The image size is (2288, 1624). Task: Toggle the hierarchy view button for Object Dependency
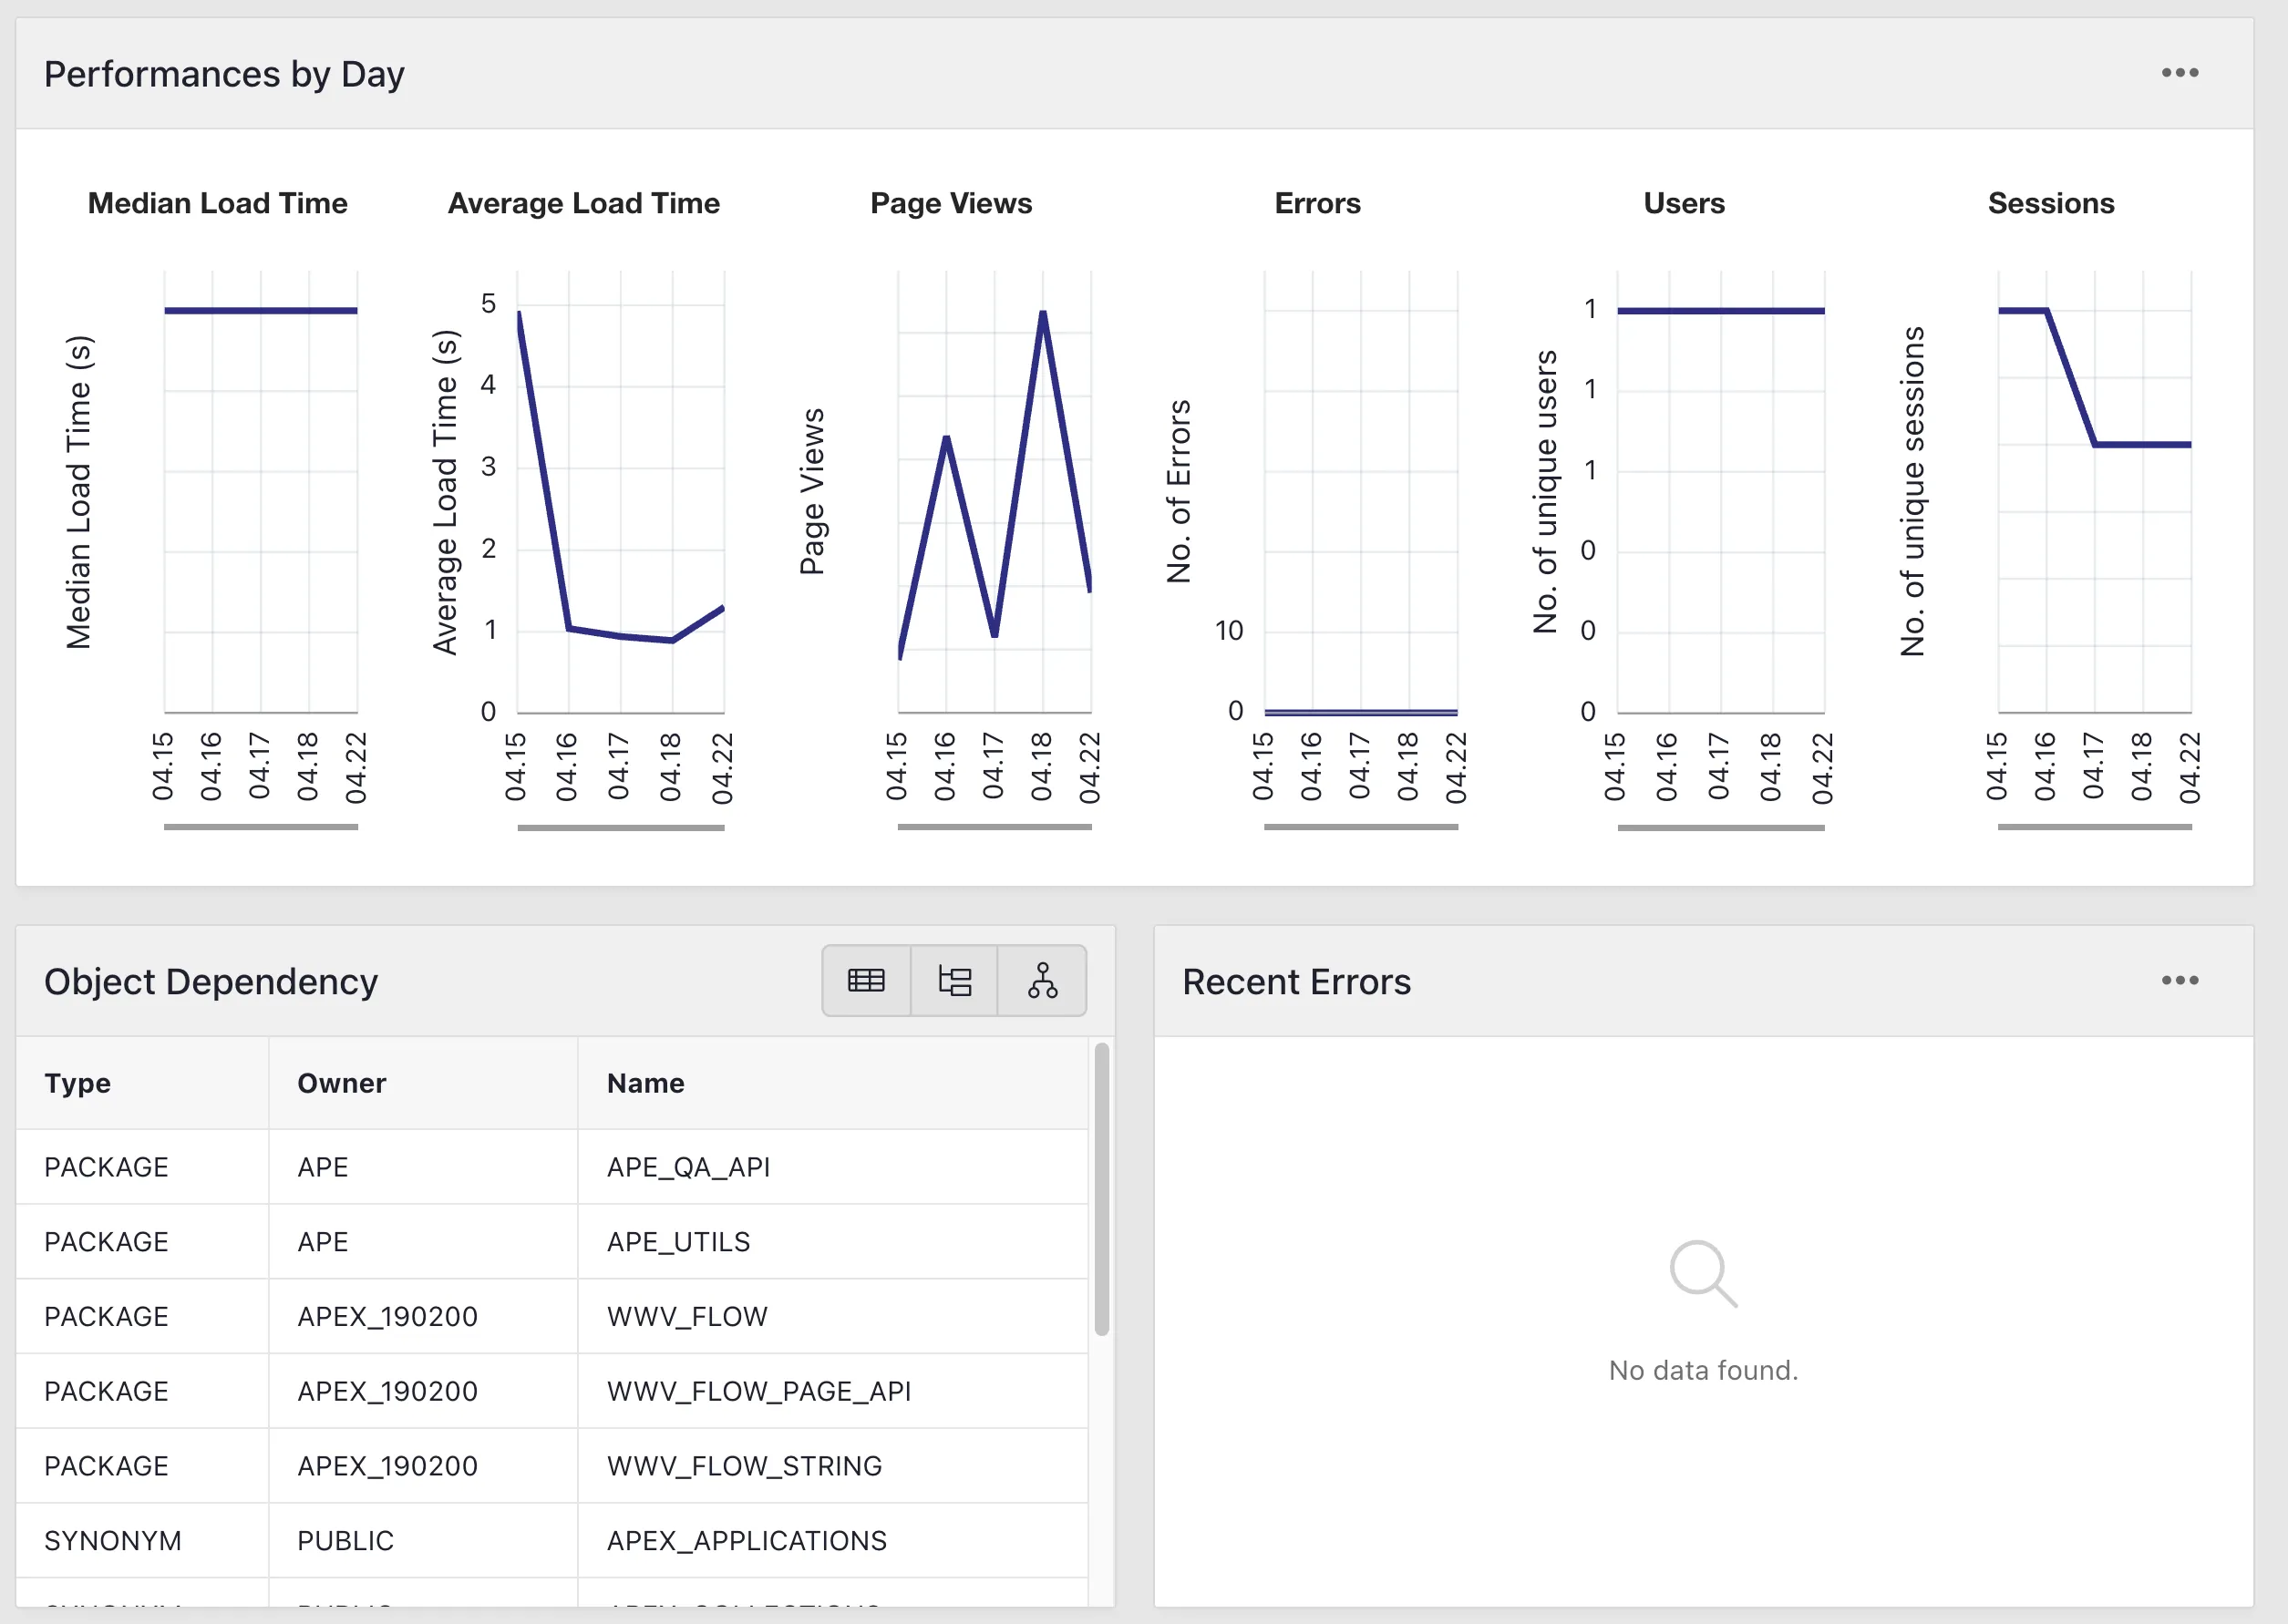[955, 980]
